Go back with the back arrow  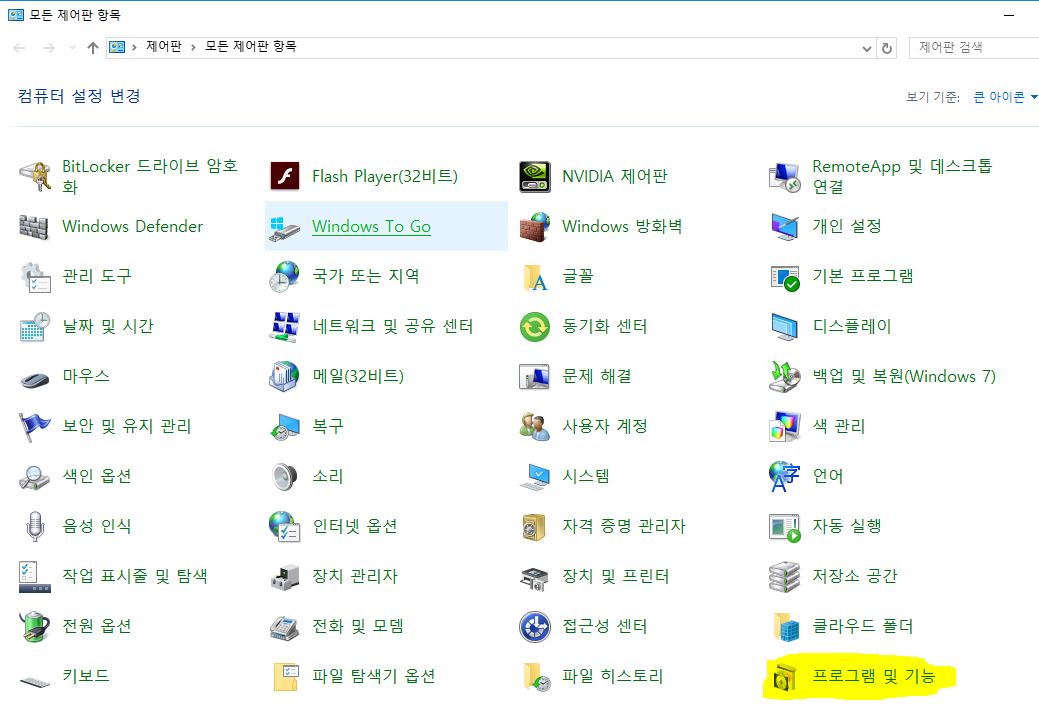point(19,48)
